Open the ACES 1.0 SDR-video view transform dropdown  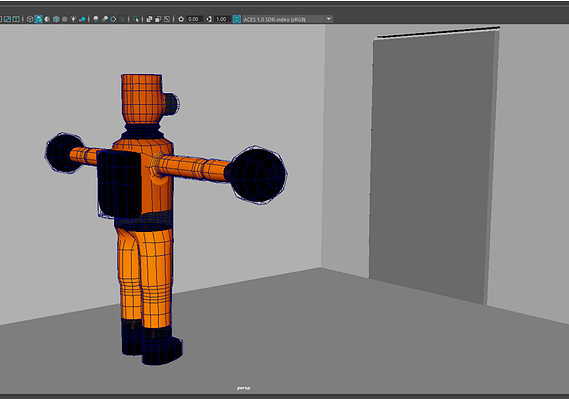[x=287, y=19]
